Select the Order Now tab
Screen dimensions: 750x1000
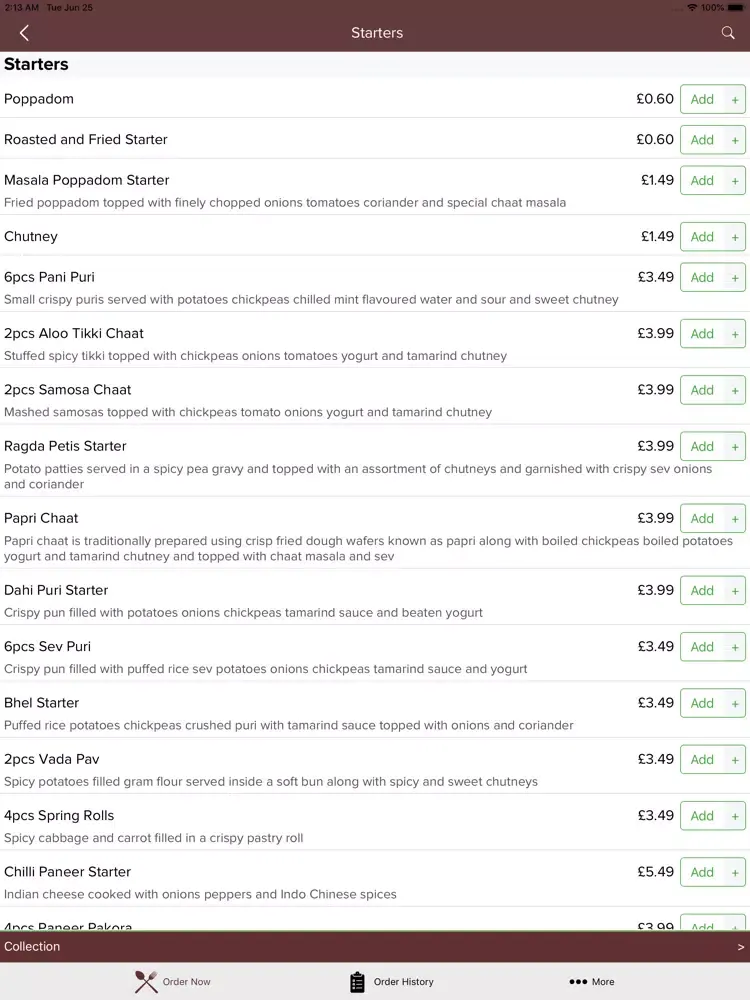(x=172, y=982)
